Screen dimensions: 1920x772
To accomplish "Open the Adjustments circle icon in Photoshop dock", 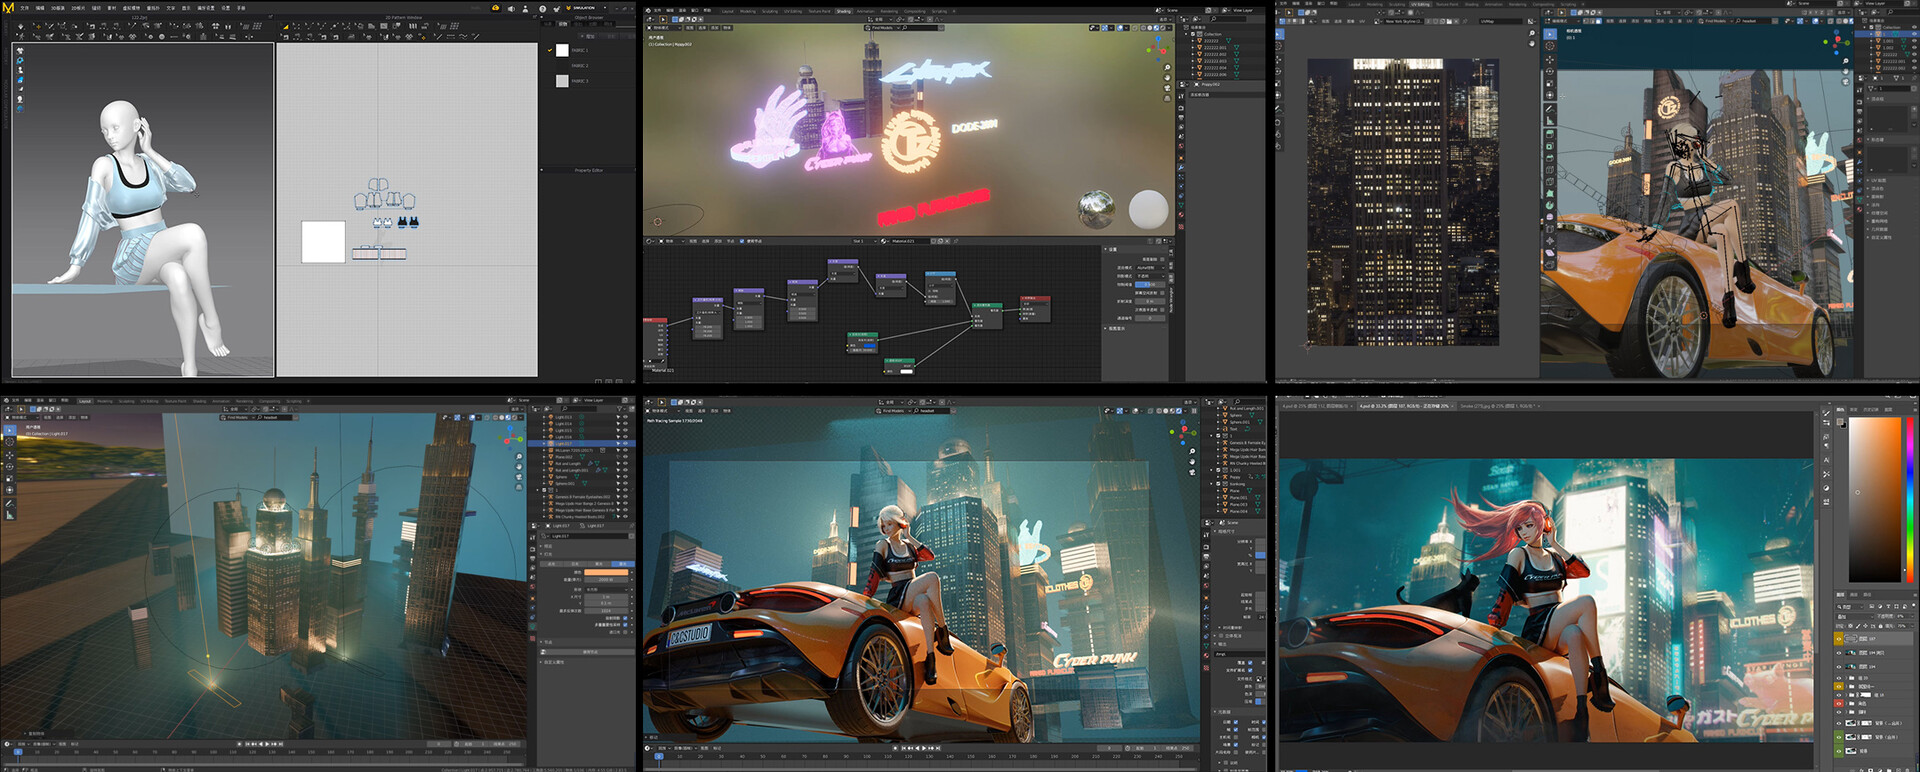I will click(1826, 488).
